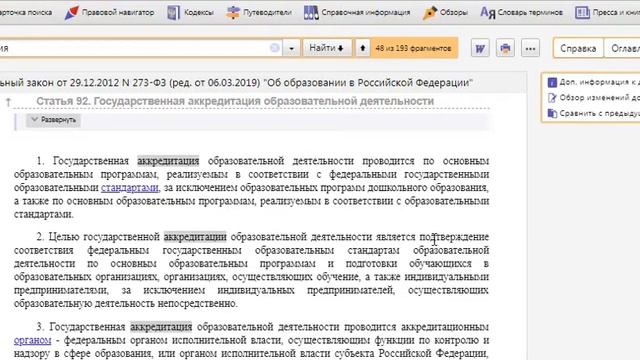The width and height of the screenshot is (640, 360).
Task: Click Найти to find the next fragment
Action: coord(327,48)
